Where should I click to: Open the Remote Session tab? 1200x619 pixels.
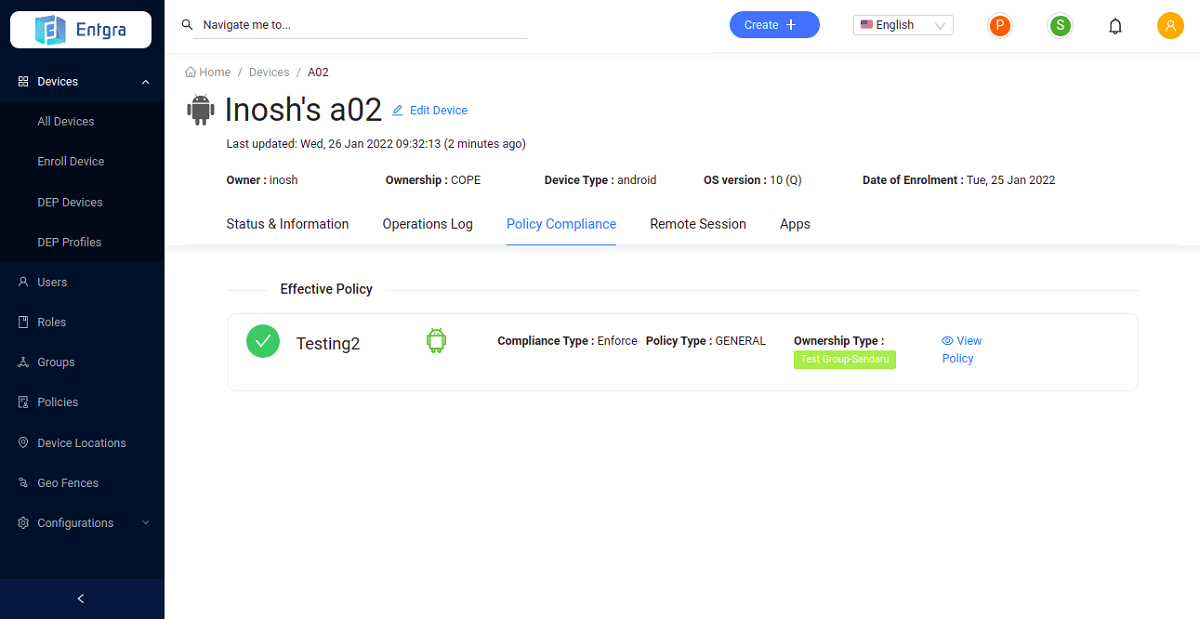click(x=698, y=224)
